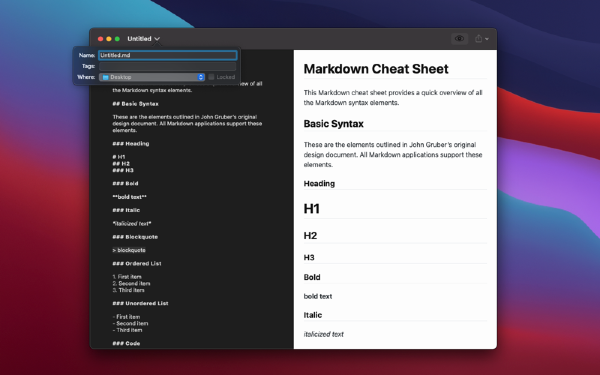Screen dimensions: 600x375
Task: Click the '*italicized text*' line in editor
Action: tap(132, 223)
